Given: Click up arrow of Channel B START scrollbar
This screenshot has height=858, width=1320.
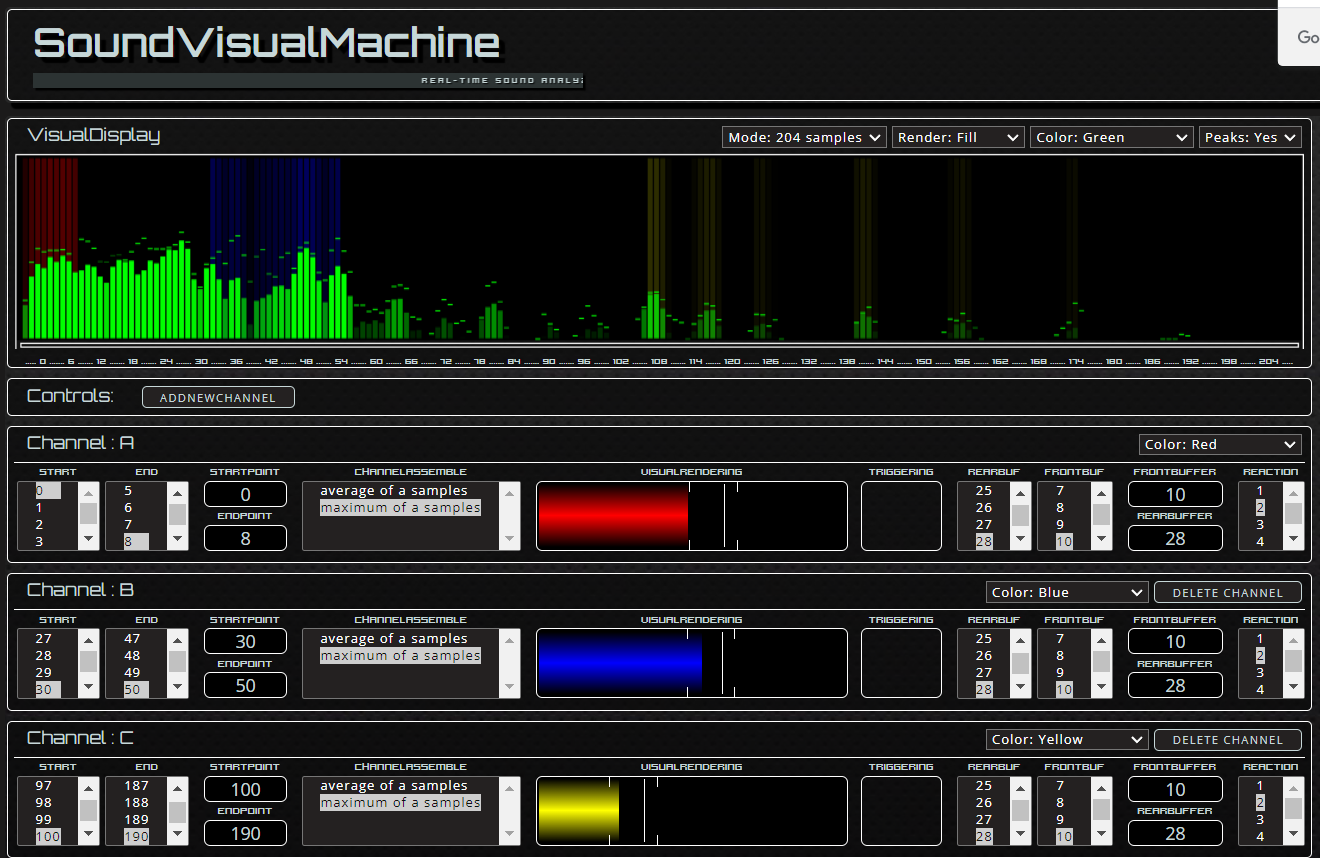Looking at the screenshot, I should coord(89,640).
